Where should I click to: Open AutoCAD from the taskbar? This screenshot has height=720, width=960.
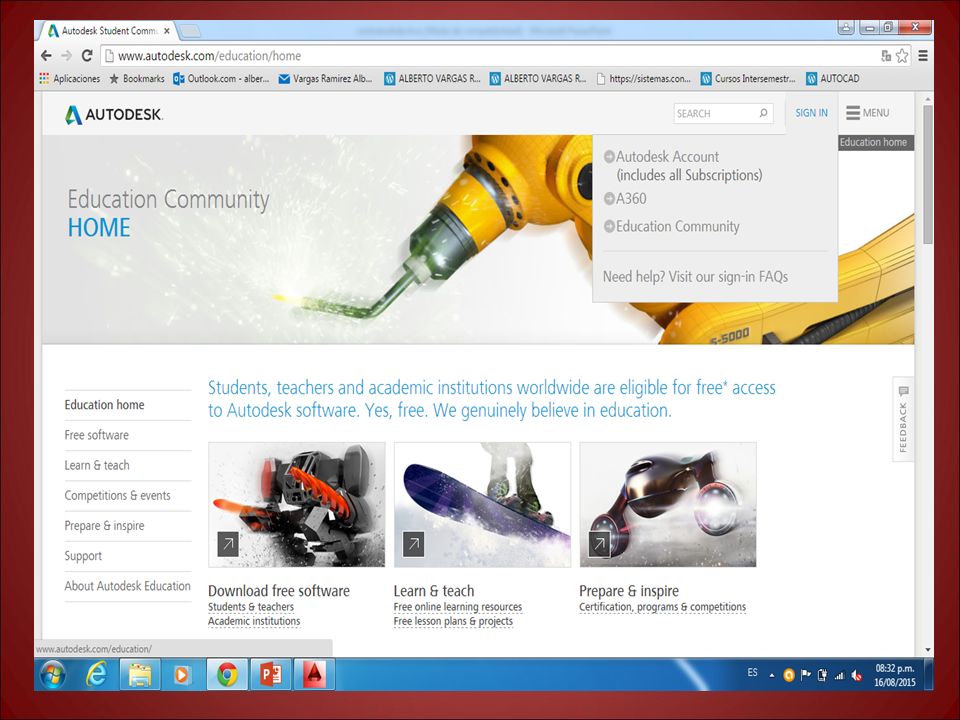[314, 675]
